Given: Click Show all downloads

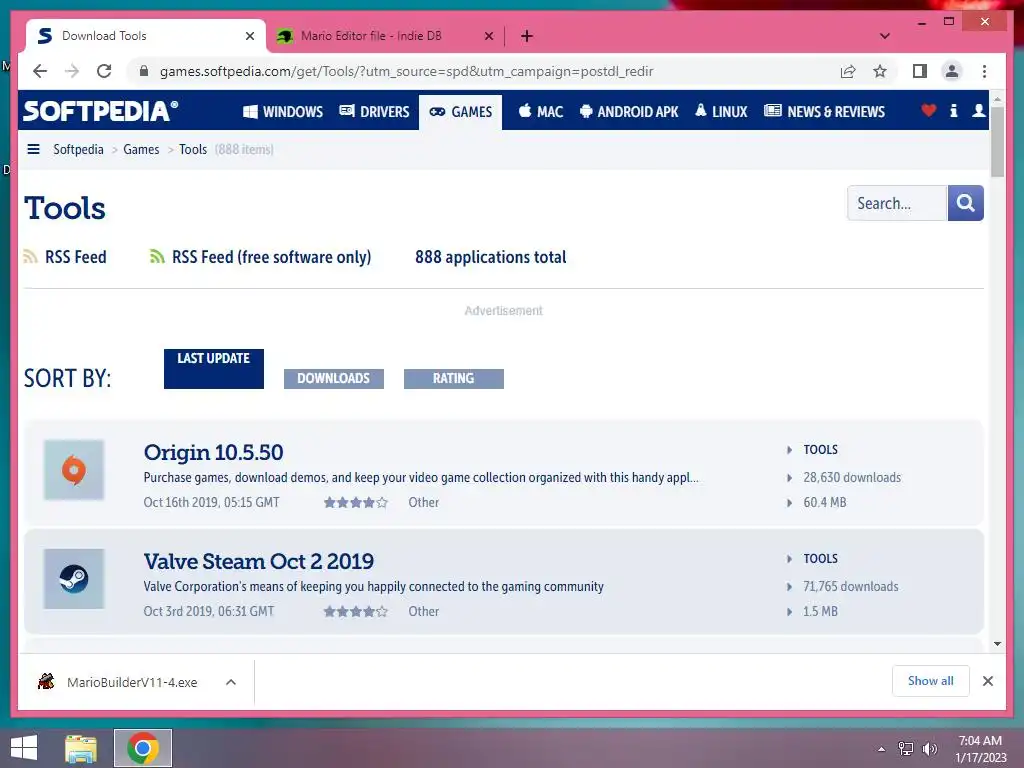Looking at the screenshot, I should [x=931, y=681].
